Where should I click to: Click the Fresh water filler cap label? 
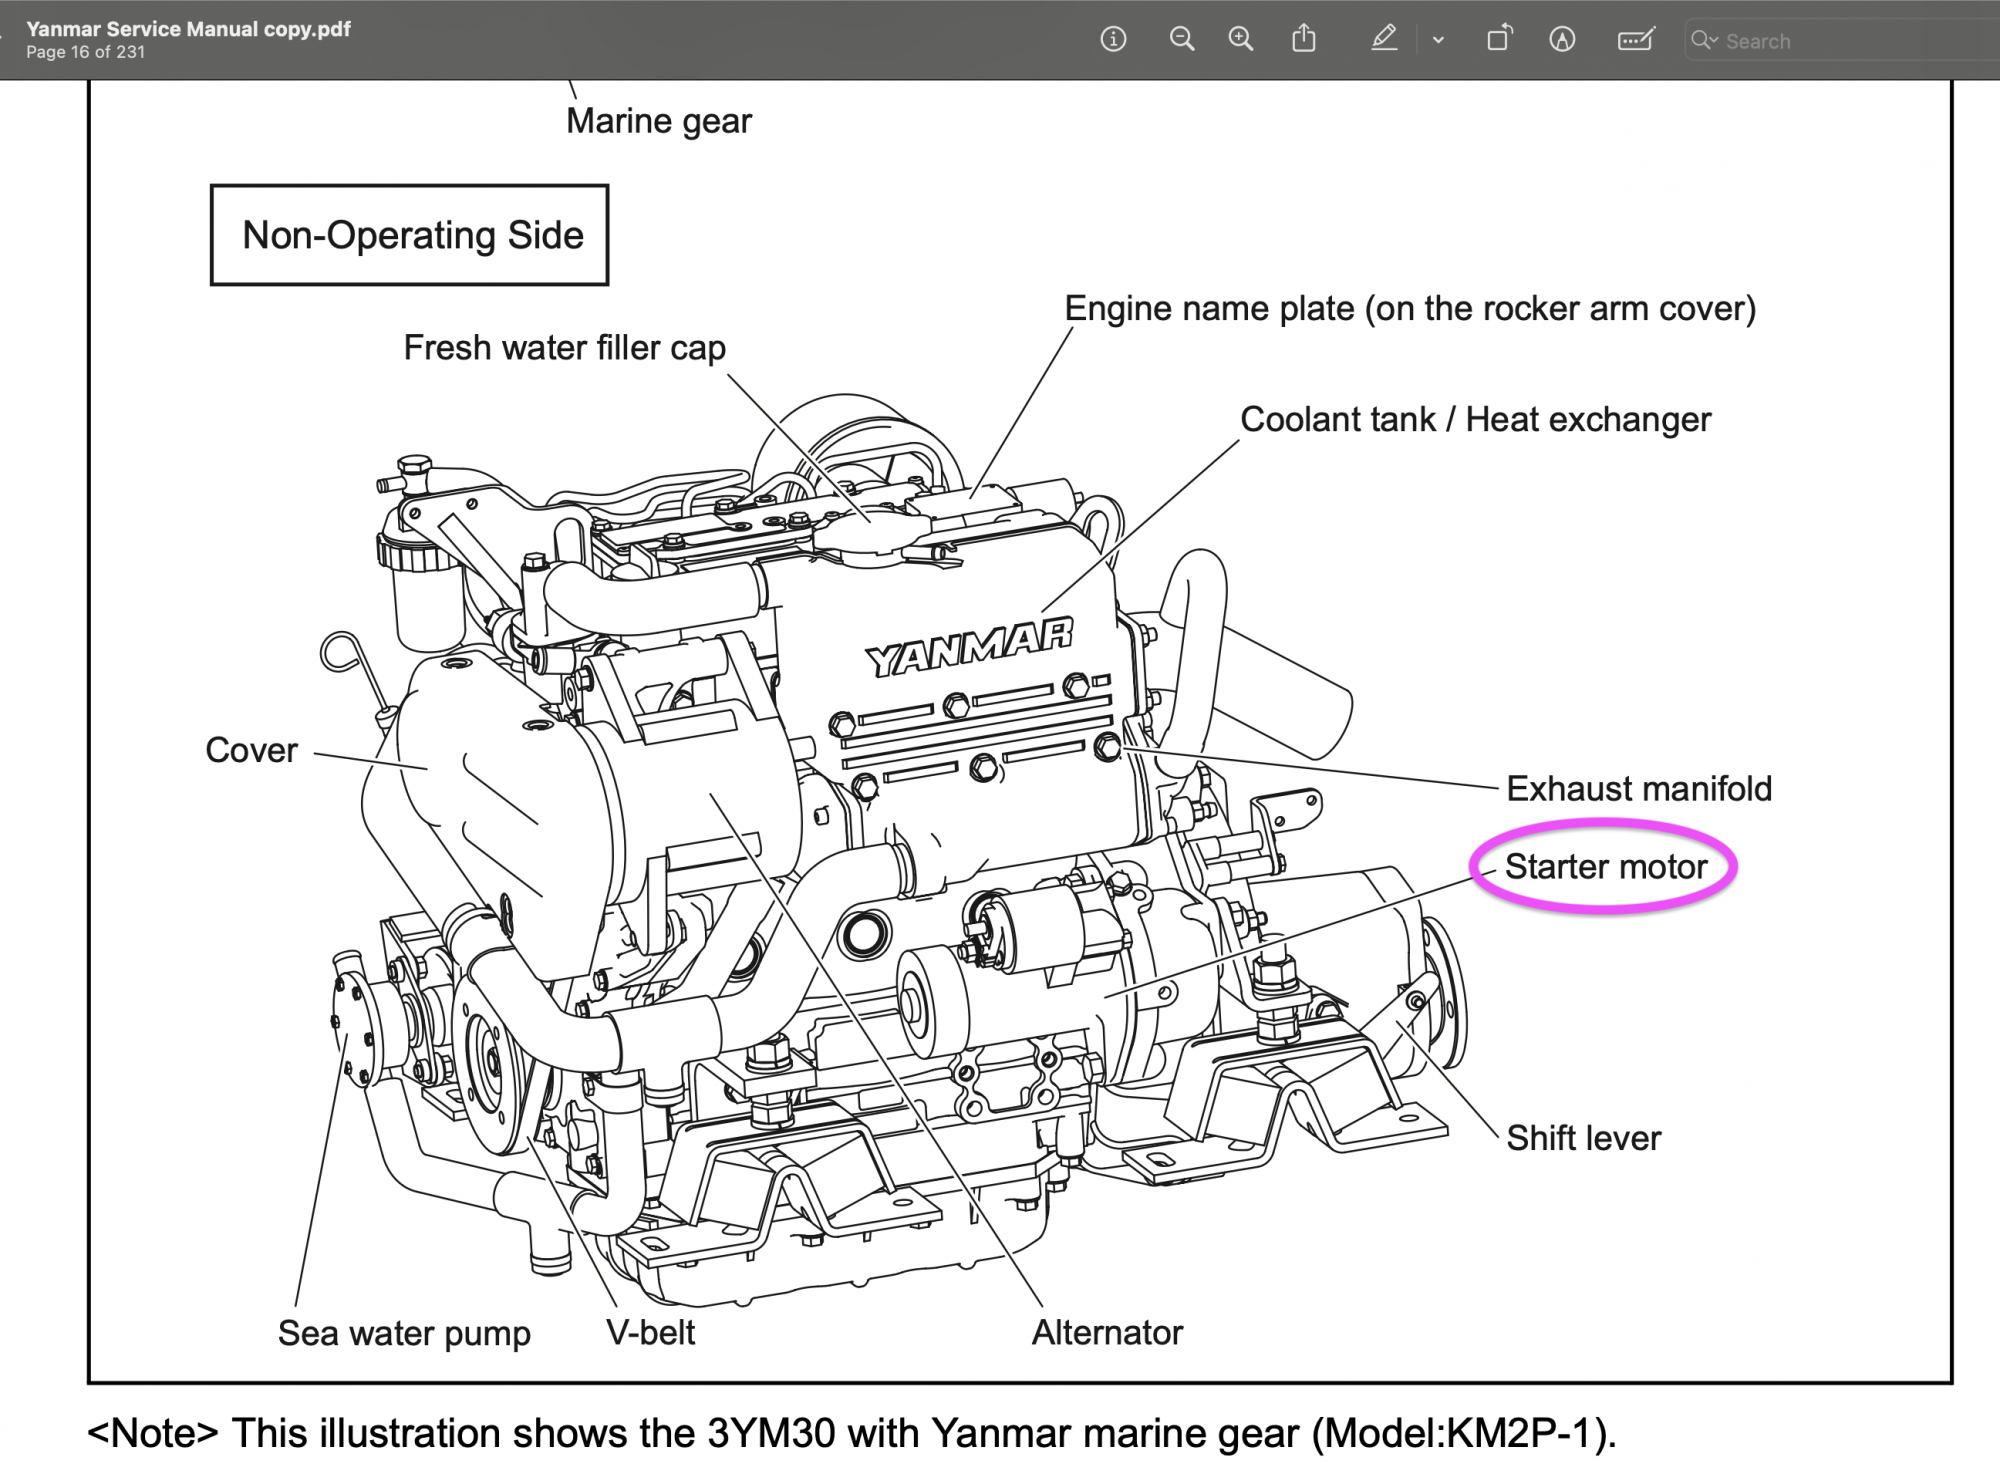[x=564, y=348]
